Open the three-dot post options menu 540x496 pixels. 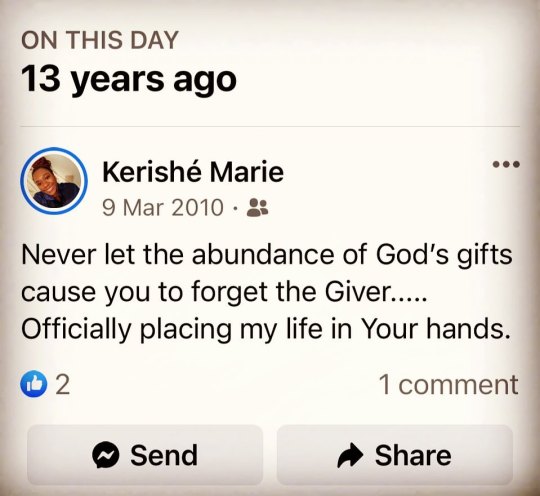pos(506,164)
